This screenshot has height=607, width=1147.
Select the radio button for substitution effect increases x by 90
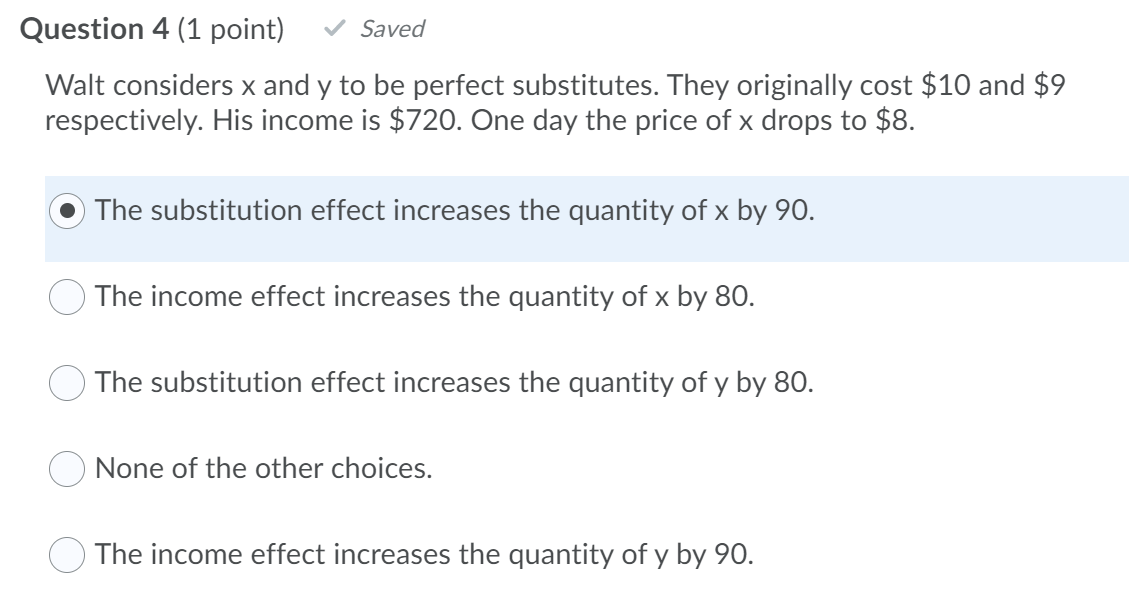click(64, 210)
